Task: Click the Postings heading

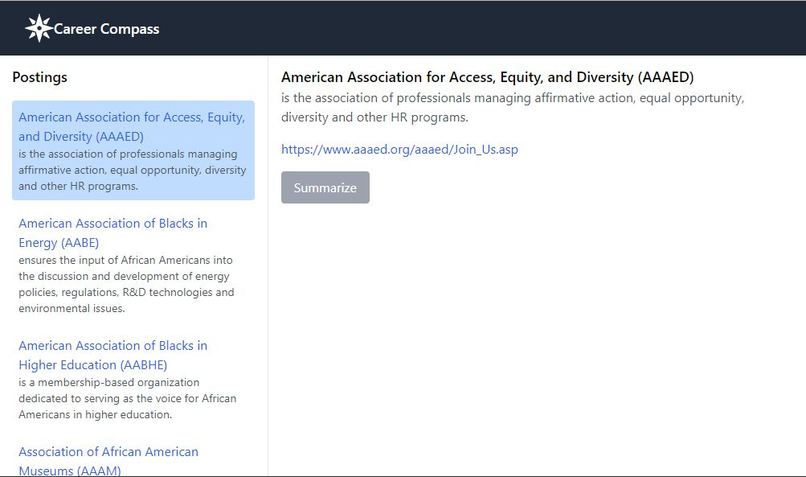Action: (x=40, y=77)
